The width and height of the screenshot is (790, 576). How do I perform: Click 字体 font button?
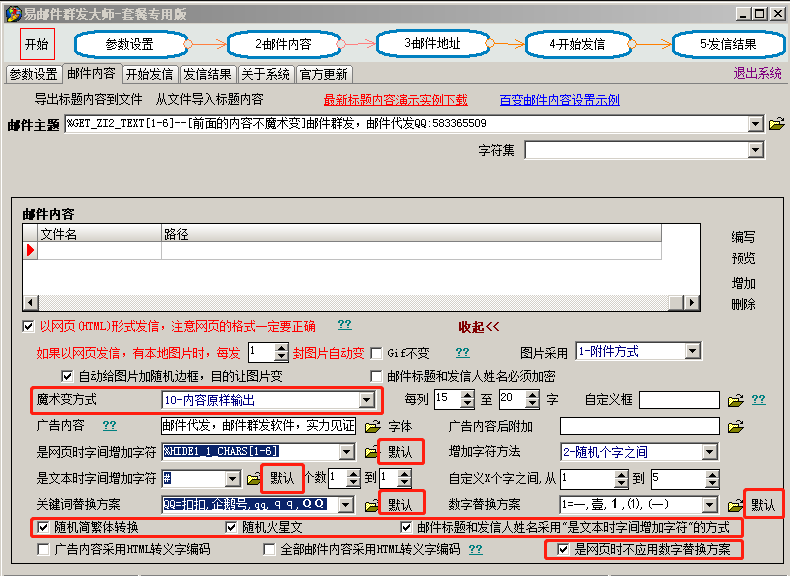tap(400, 427)
